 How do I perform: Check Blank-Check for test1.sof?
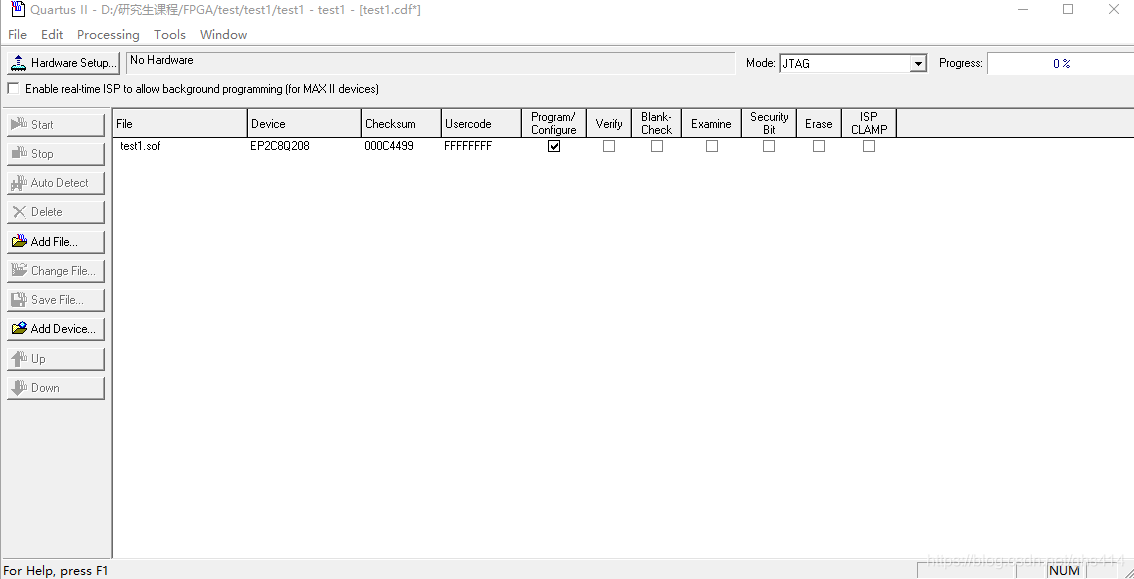[x=657, y=146]
